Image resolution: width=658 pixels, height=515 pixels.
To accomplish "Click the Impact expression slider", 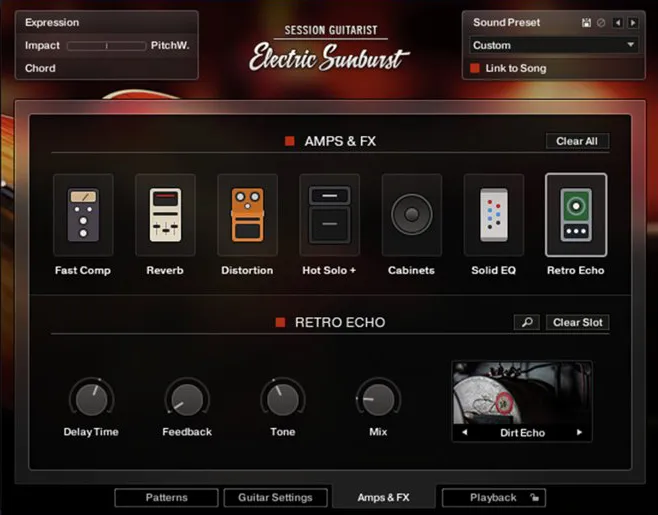I will [106, 46].
